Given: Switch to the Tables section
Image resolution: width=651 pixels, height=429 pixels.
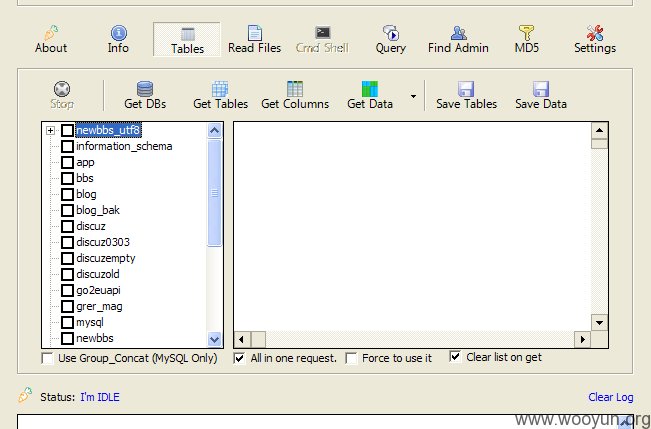Looking at the screenshot, I should coord(187,39).
